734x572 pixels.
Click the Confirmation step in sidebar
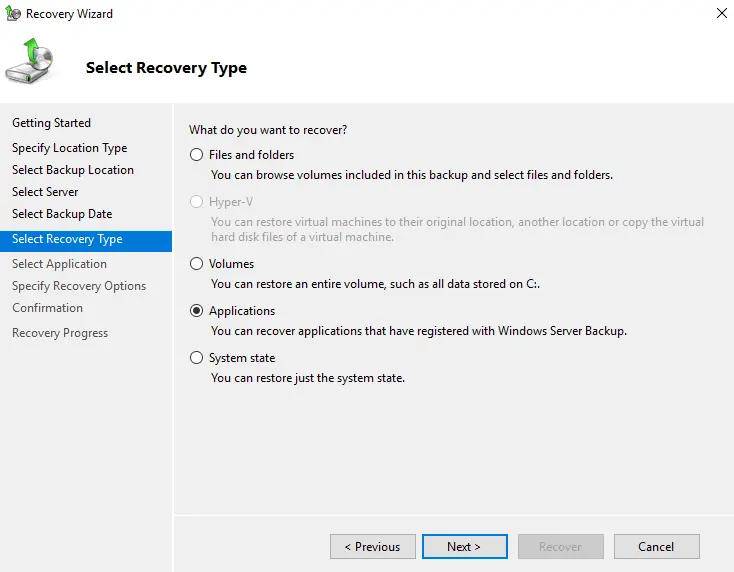47,308
